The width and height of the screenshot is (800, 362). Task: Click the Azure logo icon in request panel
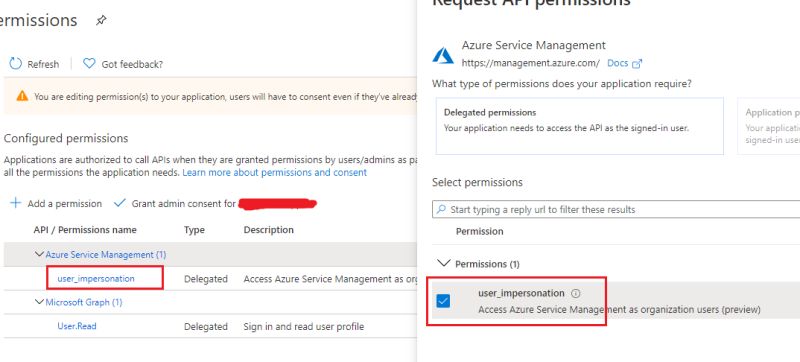pos(443,56)
